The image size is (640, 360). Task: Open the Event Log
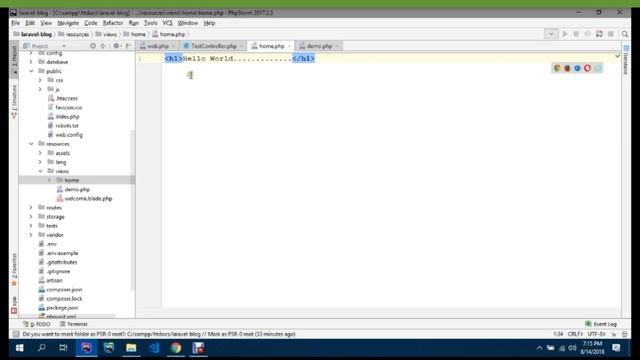pos(601,324)
